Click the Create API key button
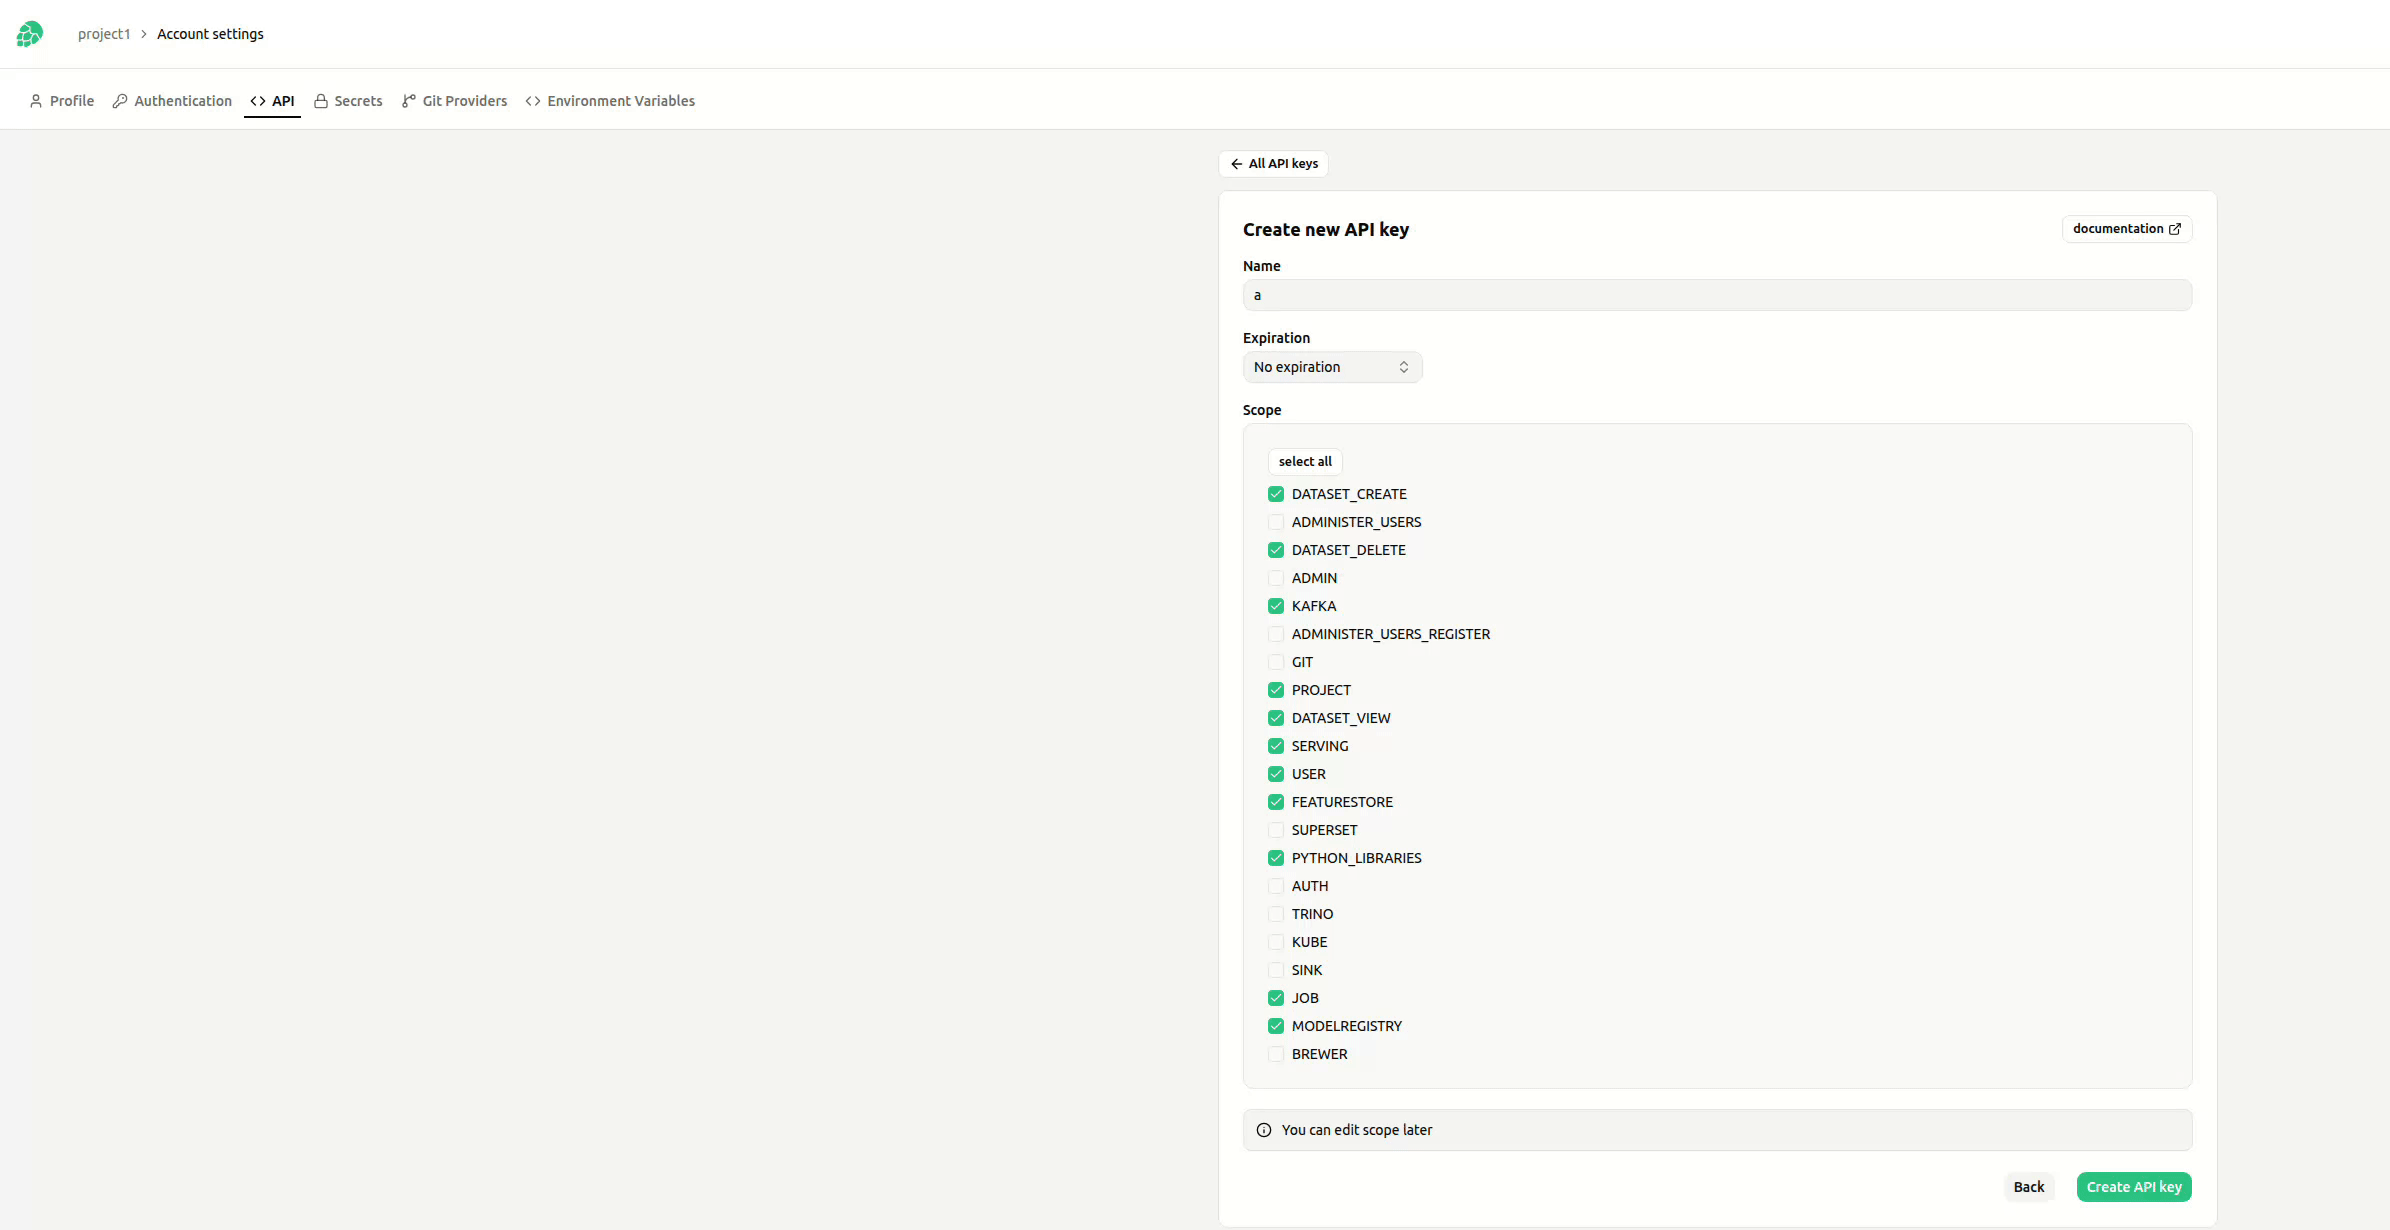 pos(2134,1187)
